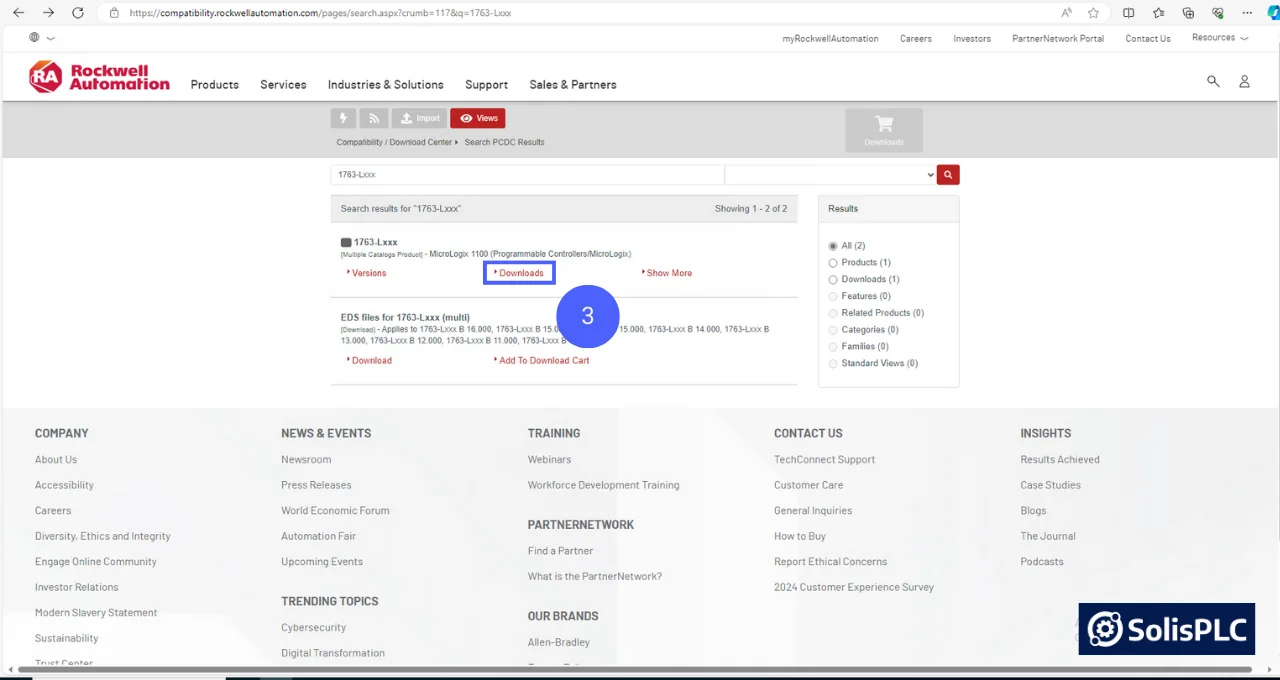1280x680 pixels.
Task: Open the search icon in site header
Action: [x=1213, y=81]
